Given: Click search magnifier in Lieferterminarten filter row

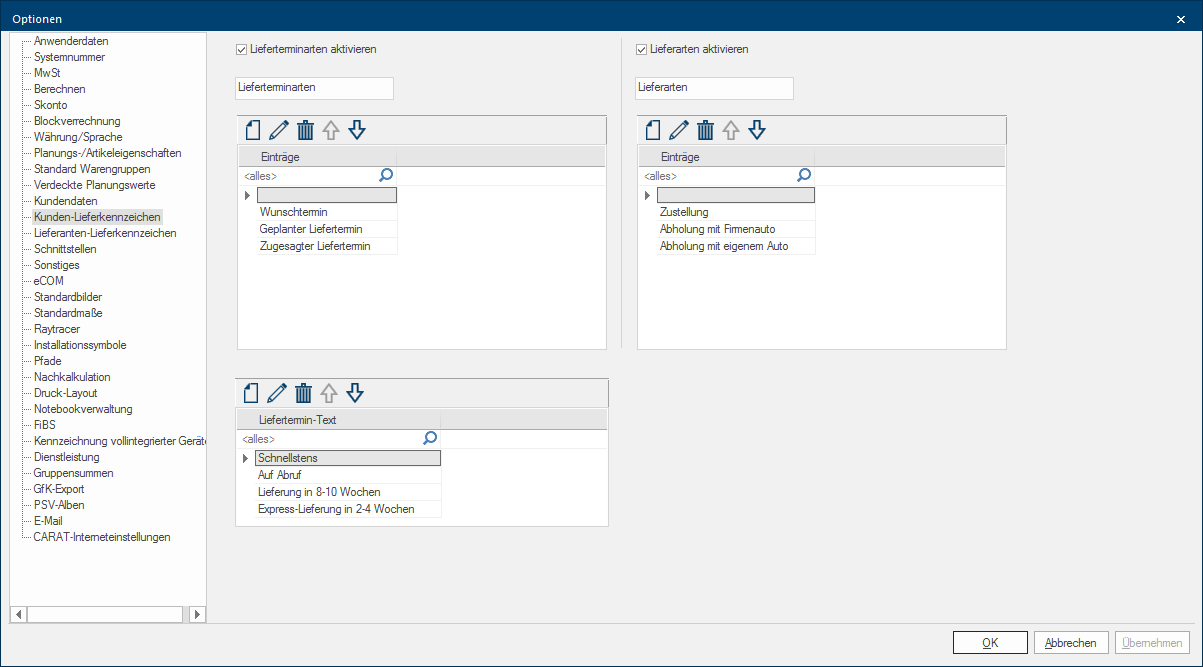Looking at the screenshot, I should coord(386,175).
